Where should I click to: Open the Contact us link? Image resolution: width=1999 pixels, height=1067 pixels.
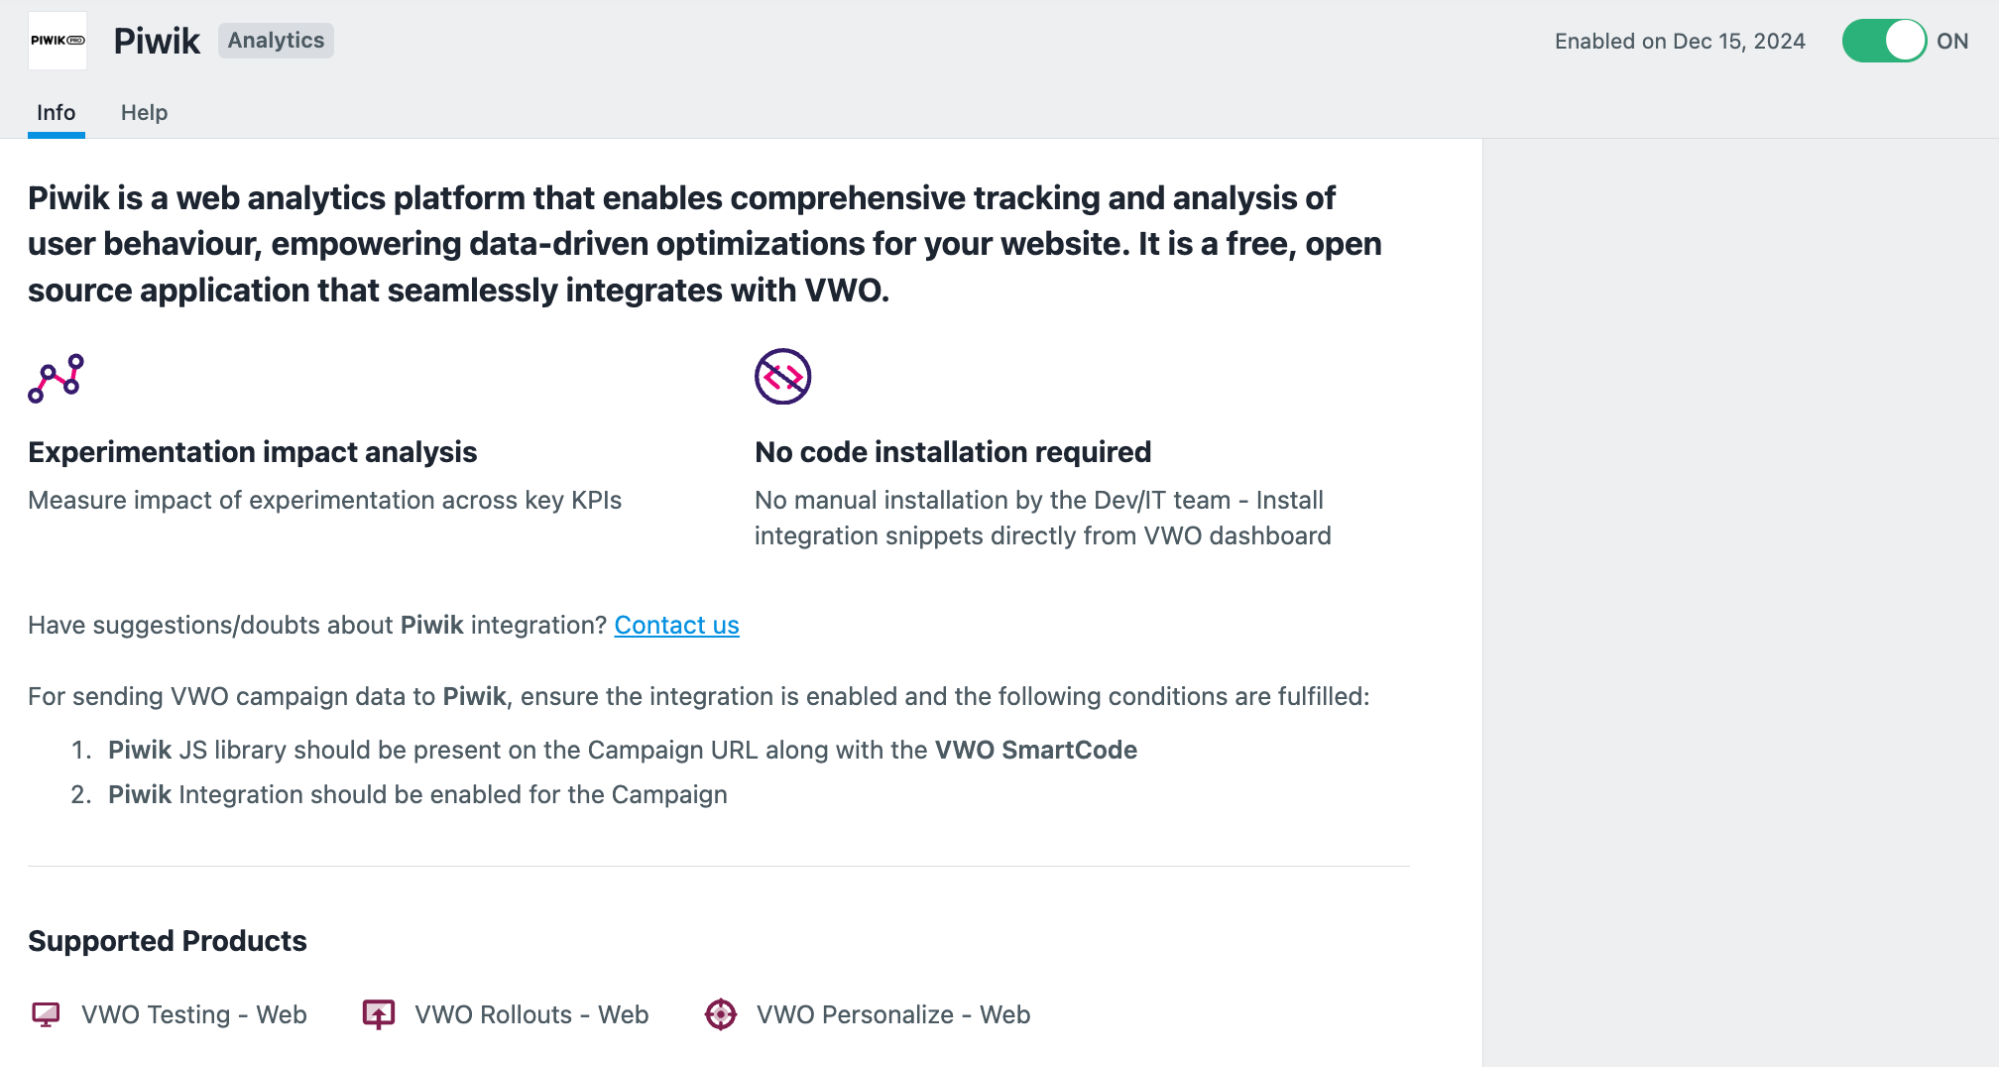coord(676,625)
